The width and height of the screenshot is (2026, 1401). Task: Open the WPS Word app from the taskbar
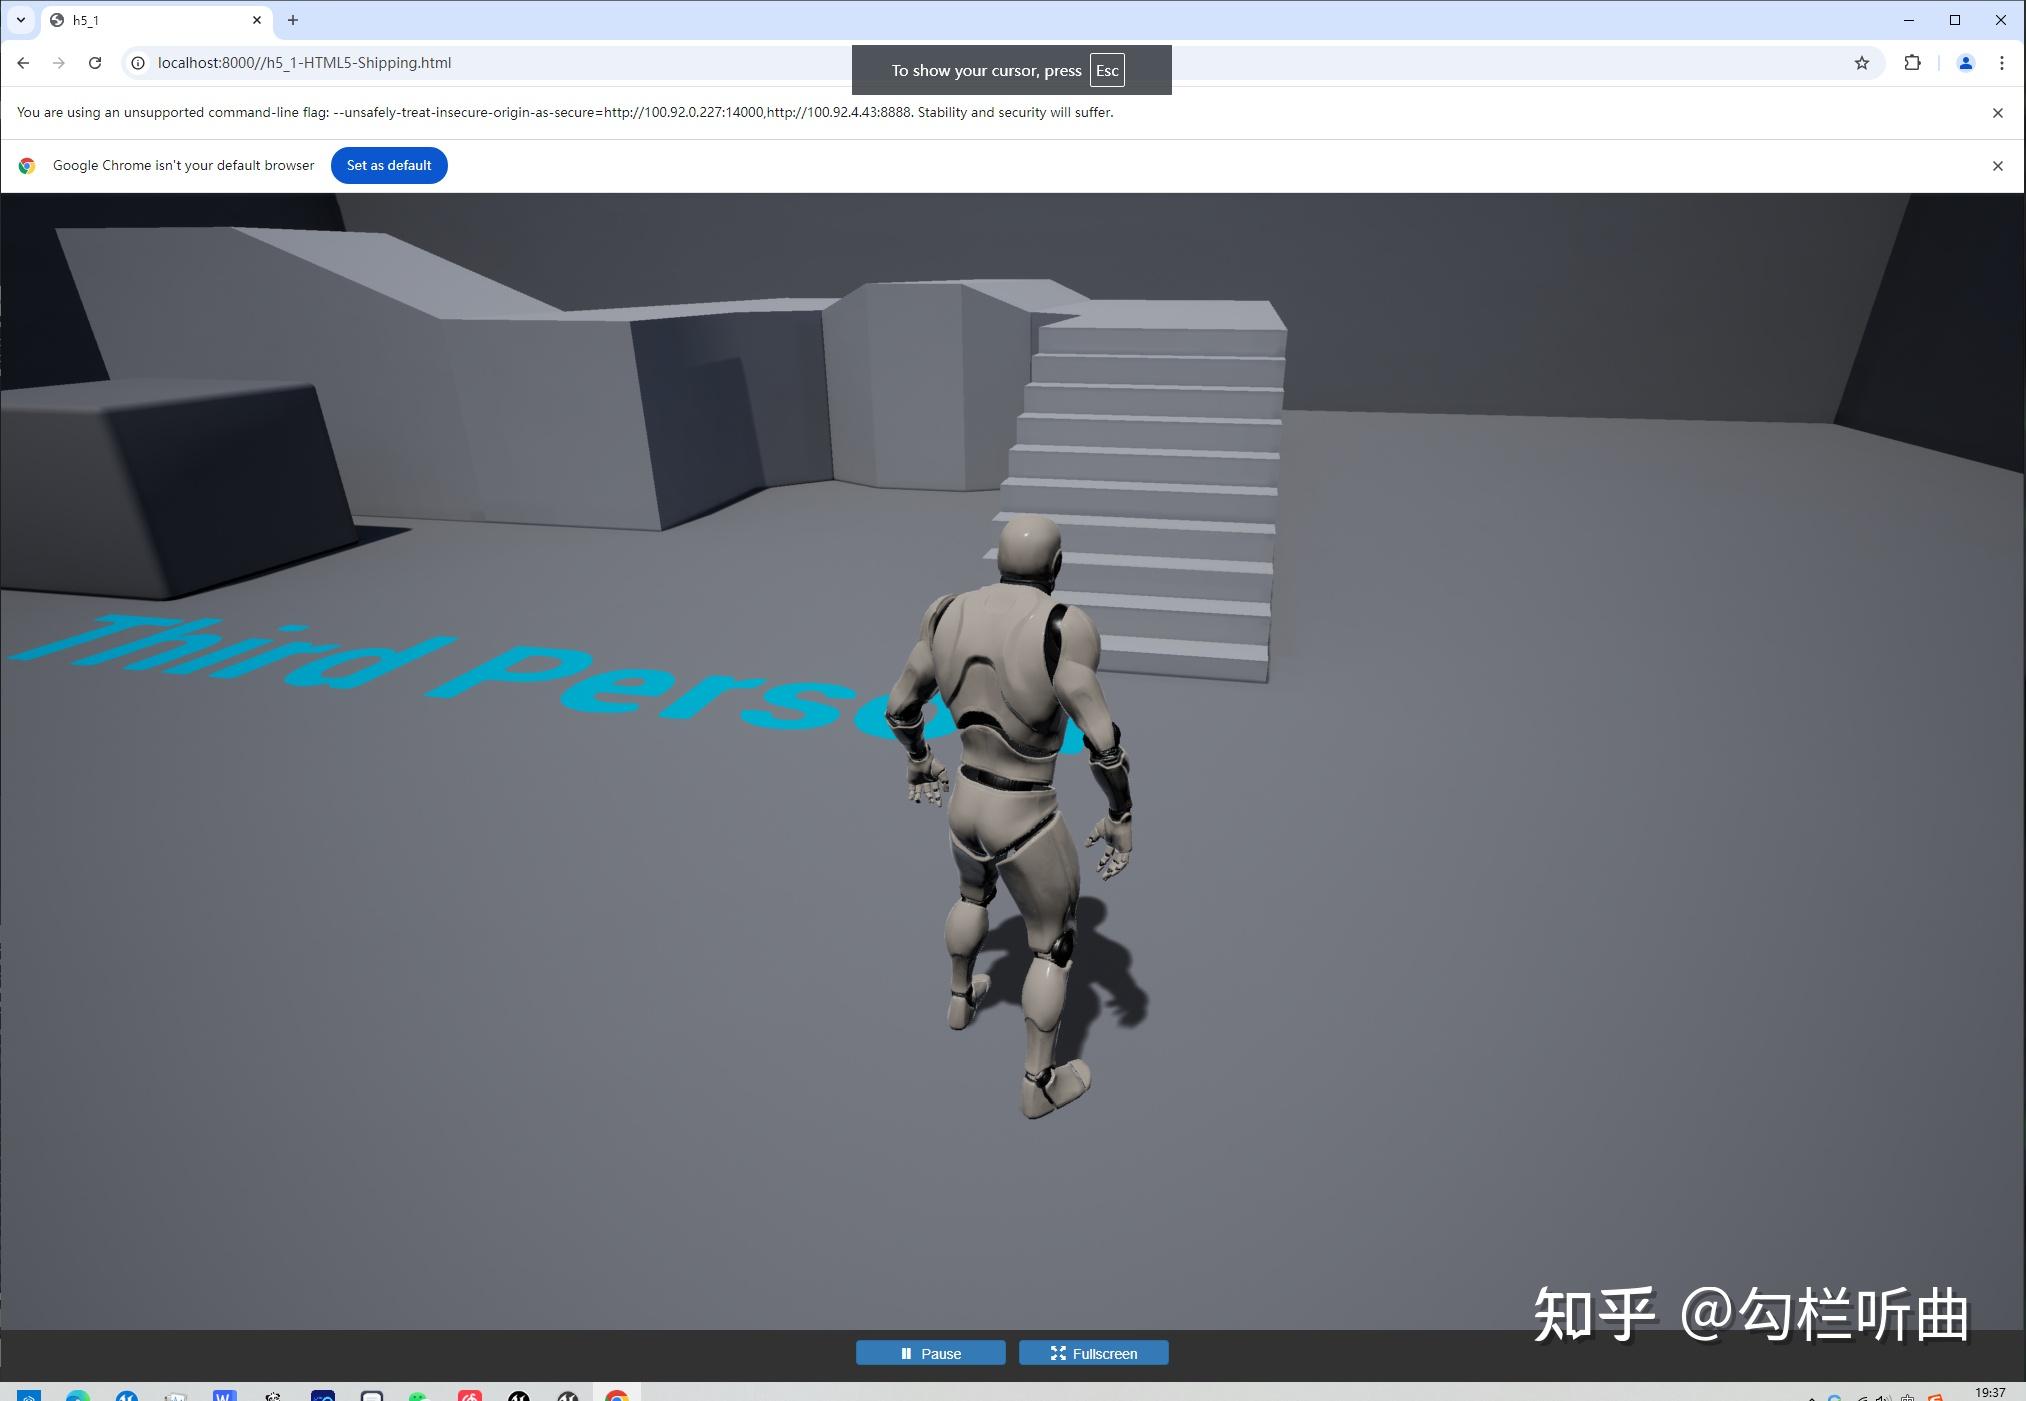coord(225,1393)
